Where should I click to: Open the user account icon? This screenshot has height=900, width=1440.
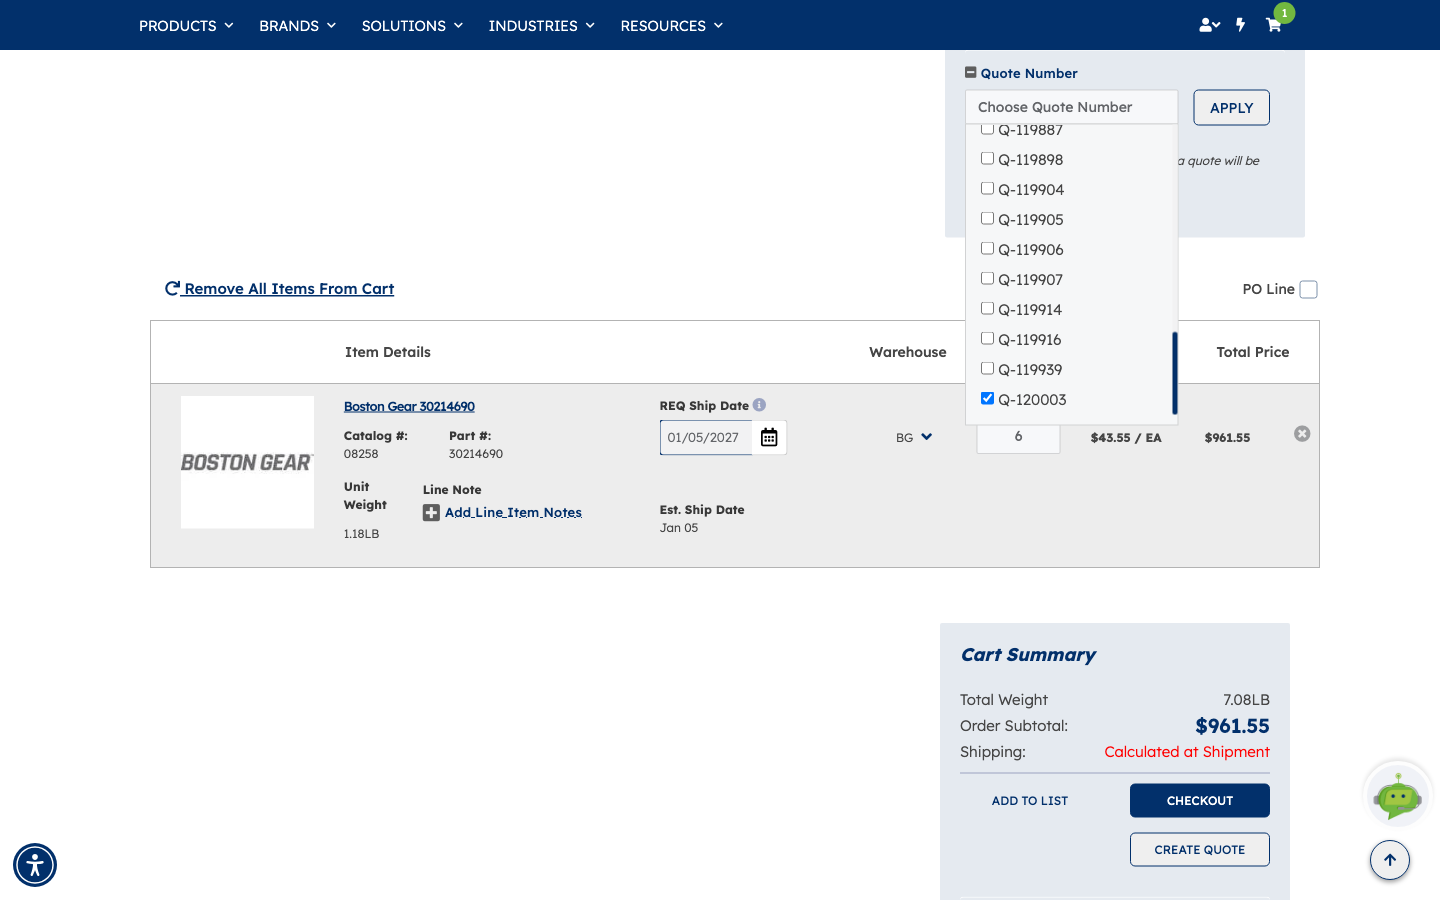tap(1209, 25)
